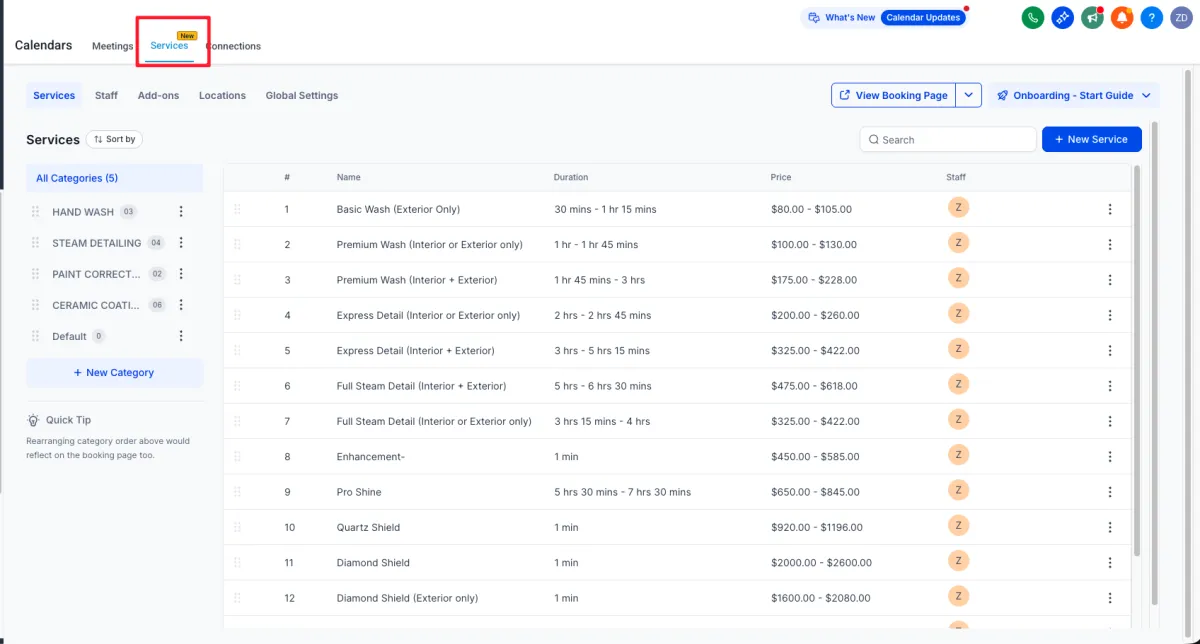Image resolution: width=1200 pixels, height=644 pixels.
Task: Click drag handle for Basic Wash row
Action: click(238, 210)
